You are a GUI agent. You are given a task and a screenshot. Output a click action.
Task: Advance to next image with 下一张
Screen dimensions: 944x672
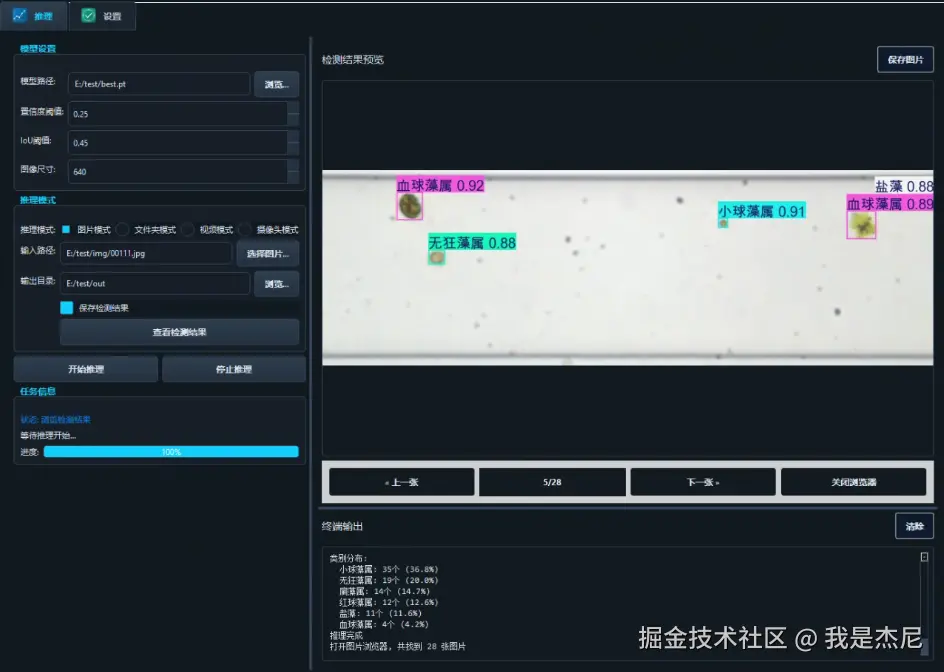(702, 481)
